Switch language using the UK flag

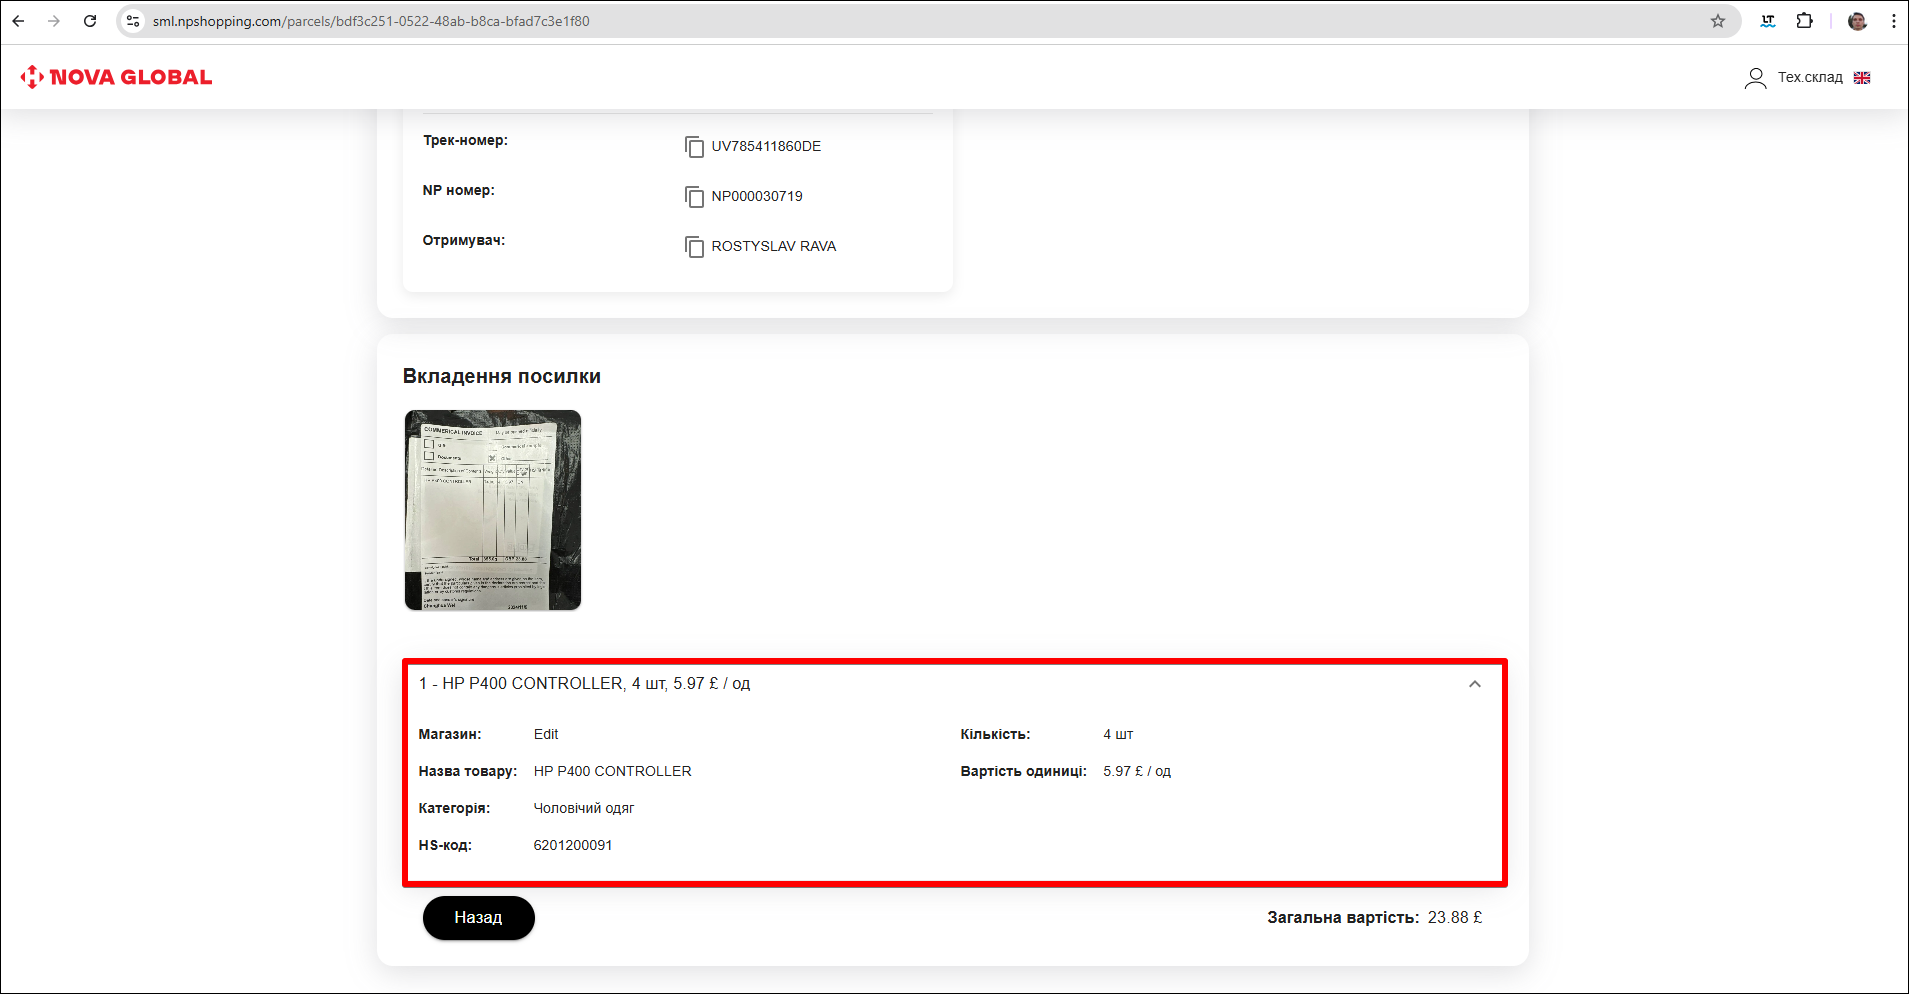(1862, 78)
